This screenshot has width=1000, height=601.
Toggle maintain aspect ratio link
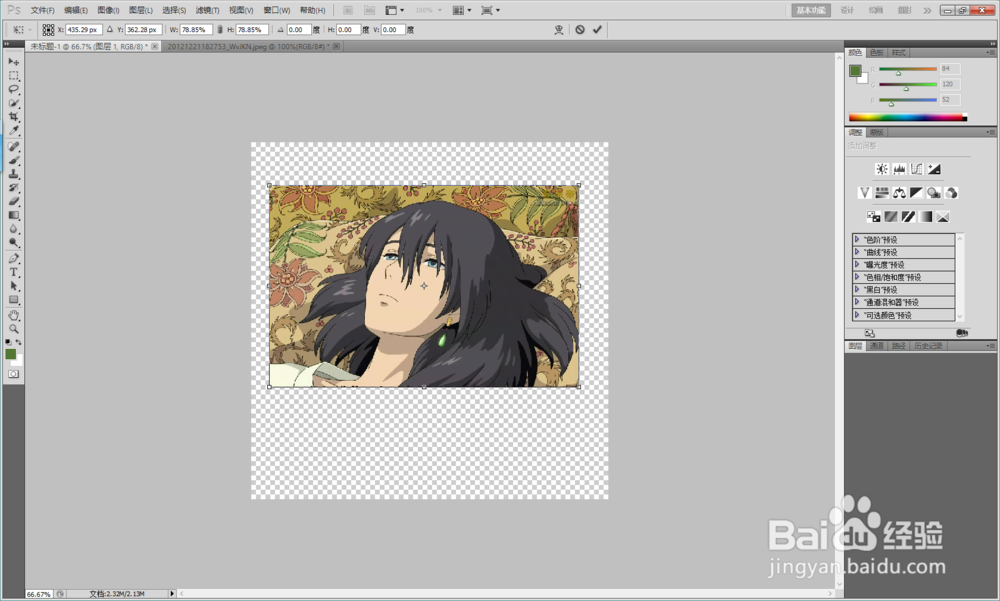click(x=220, y=29)
